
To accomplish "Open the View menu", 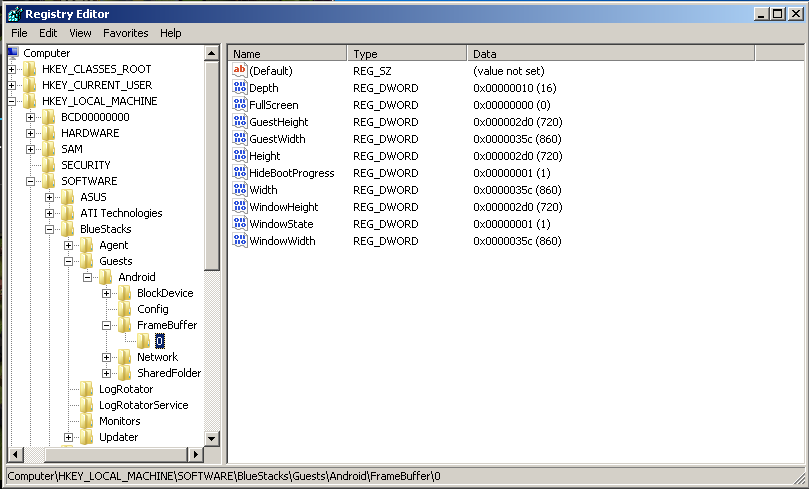I will 80,33.
